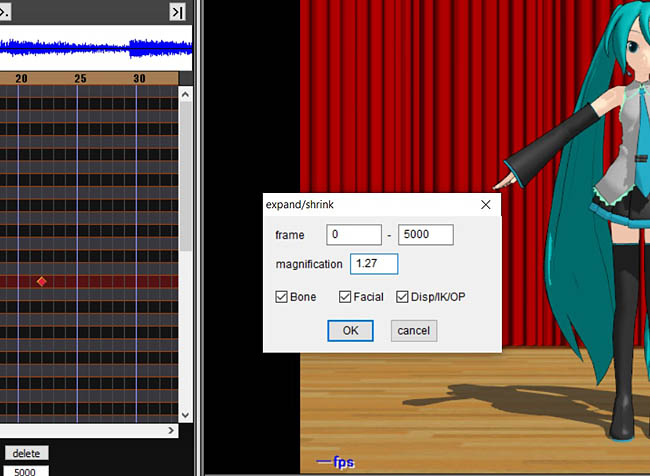Select the red diamond keyframe marker

coord(41,282)
